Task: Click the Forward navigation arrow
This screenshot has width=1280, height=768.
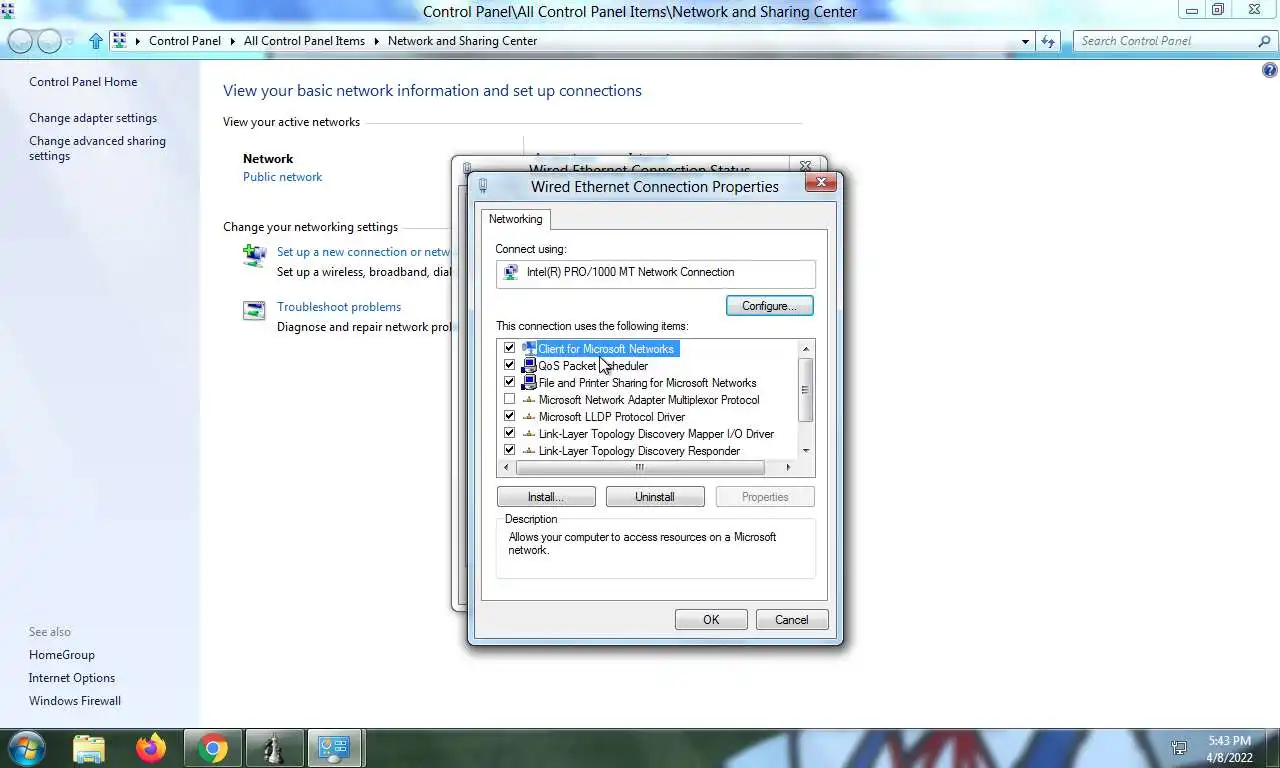Action: (48, 41)
